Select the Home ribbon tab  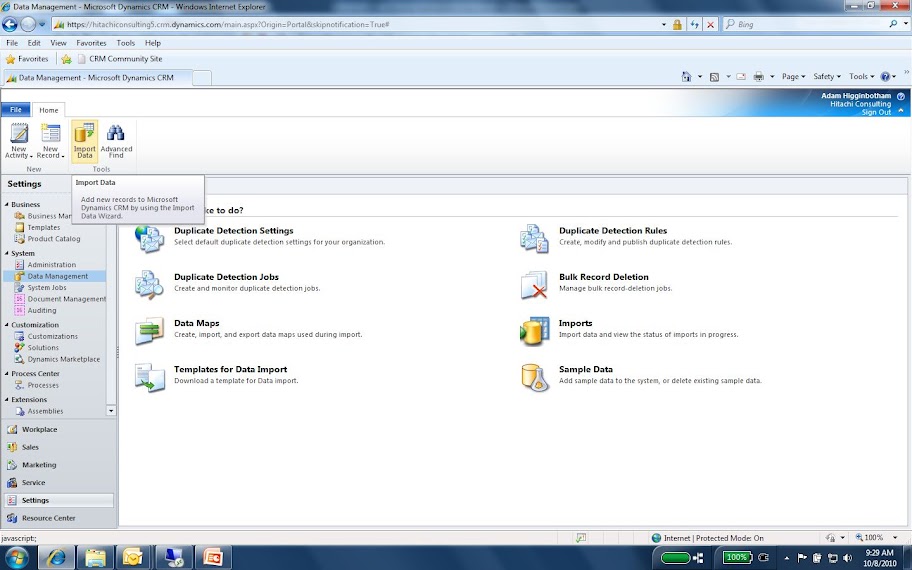[49, 110]
